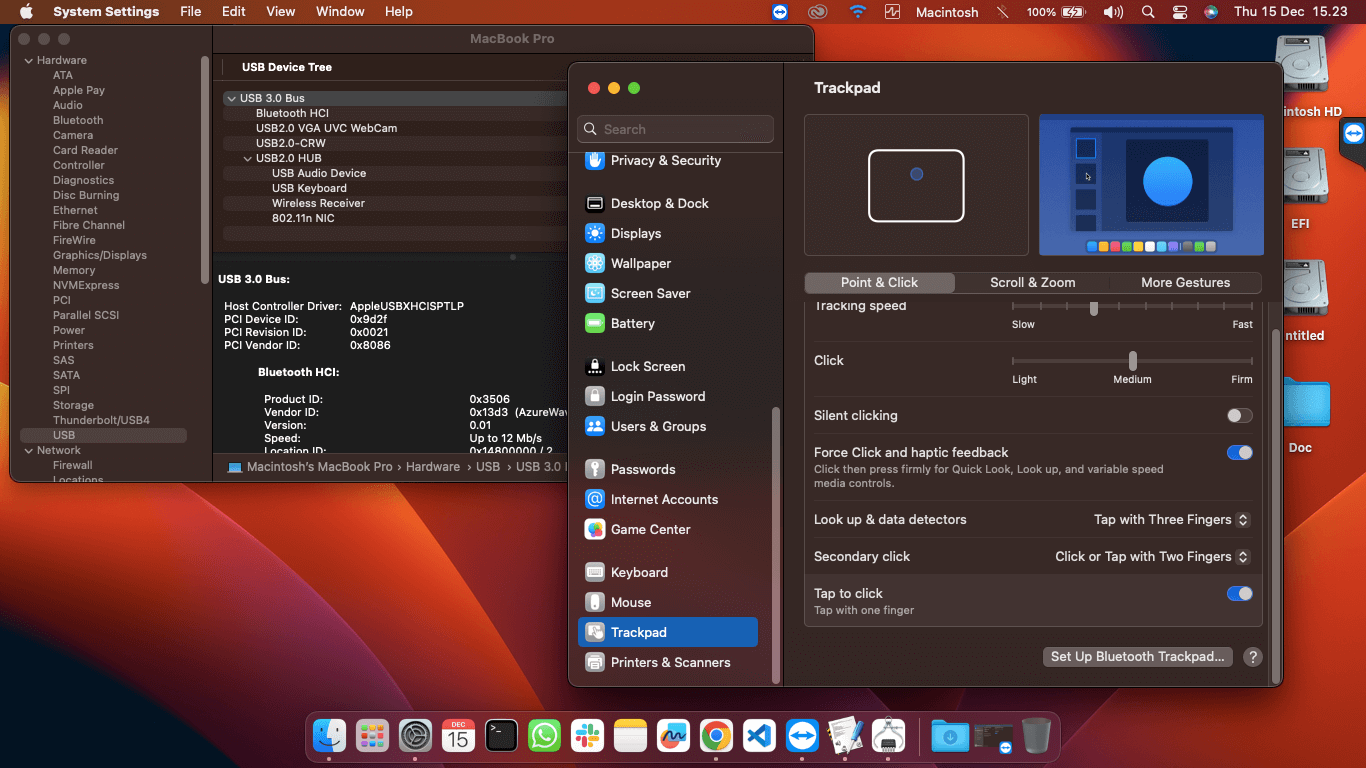This screenshot has height=768, width=1366.
Task: Toggle the Silent clicking switch
Action: [1239, 415]
